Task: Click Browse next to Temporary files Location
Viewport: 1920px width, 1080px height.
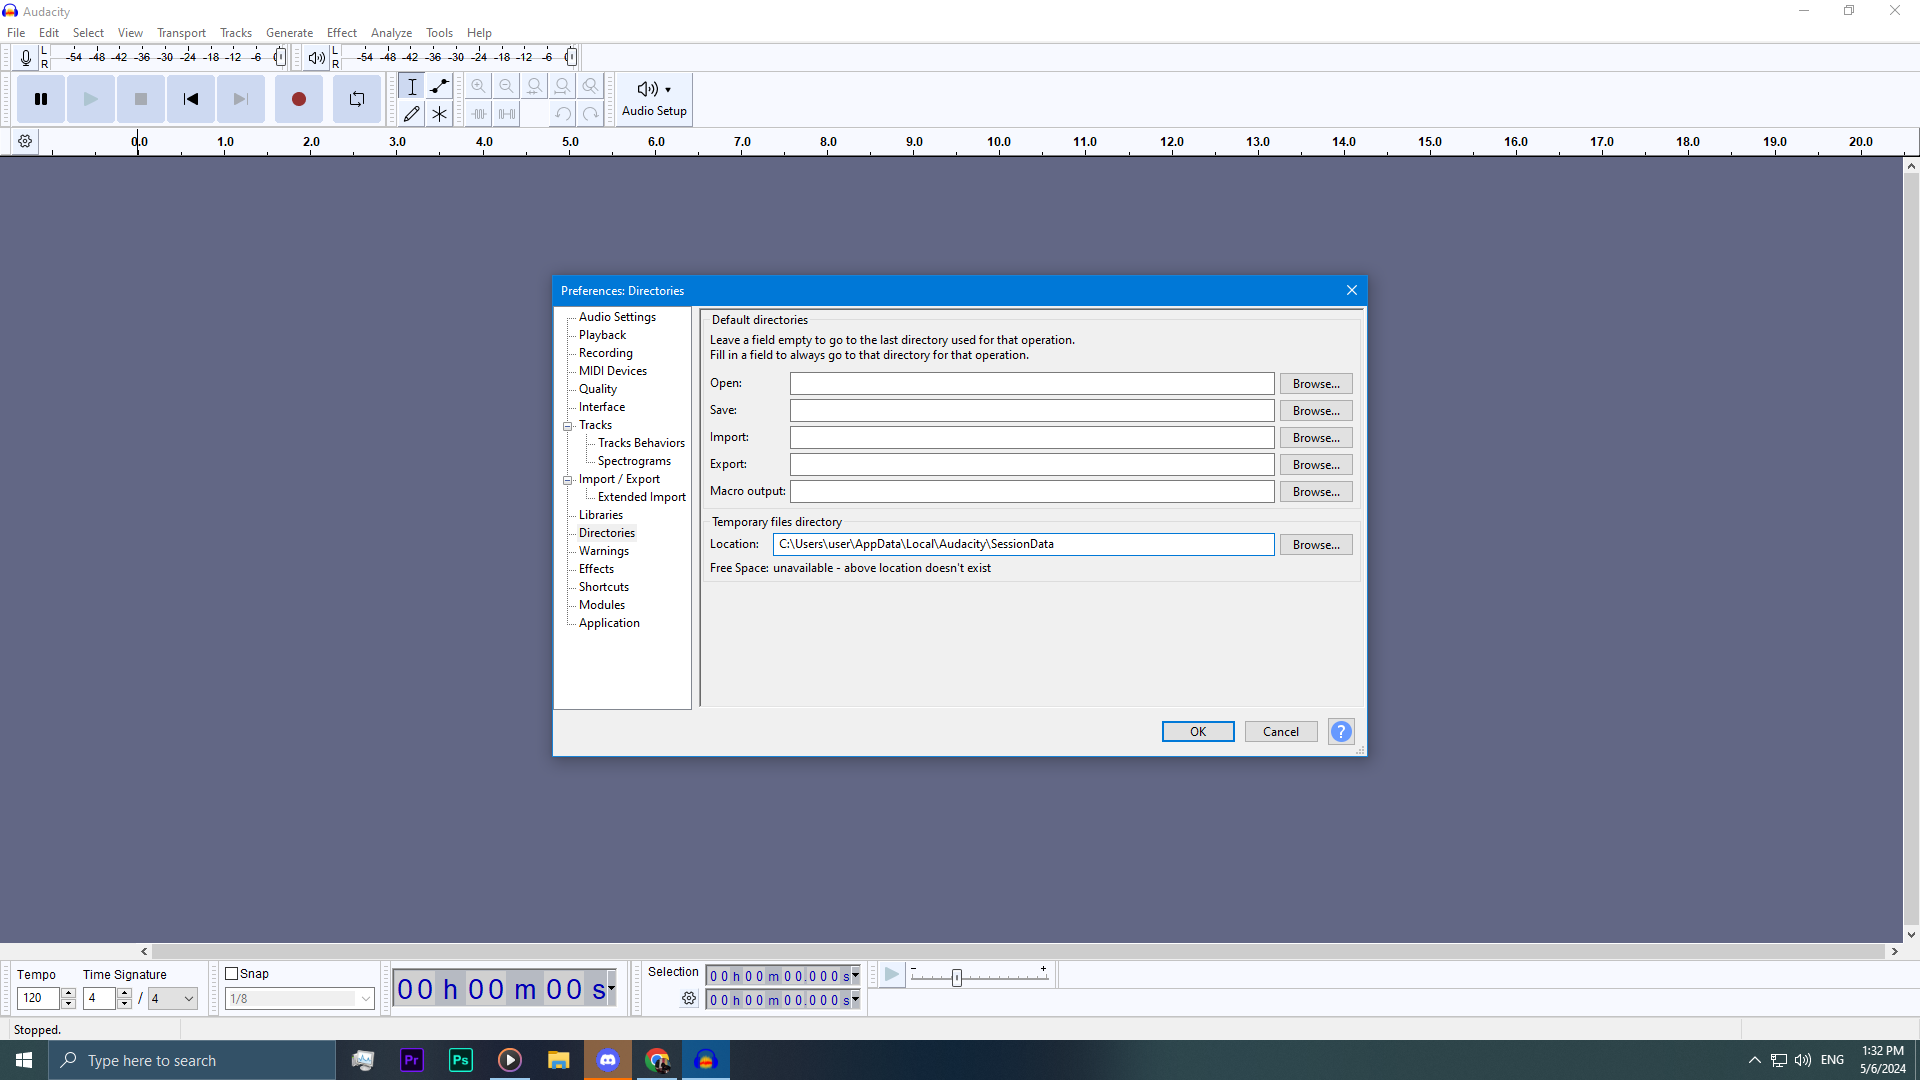Action: coord(1315,545)
